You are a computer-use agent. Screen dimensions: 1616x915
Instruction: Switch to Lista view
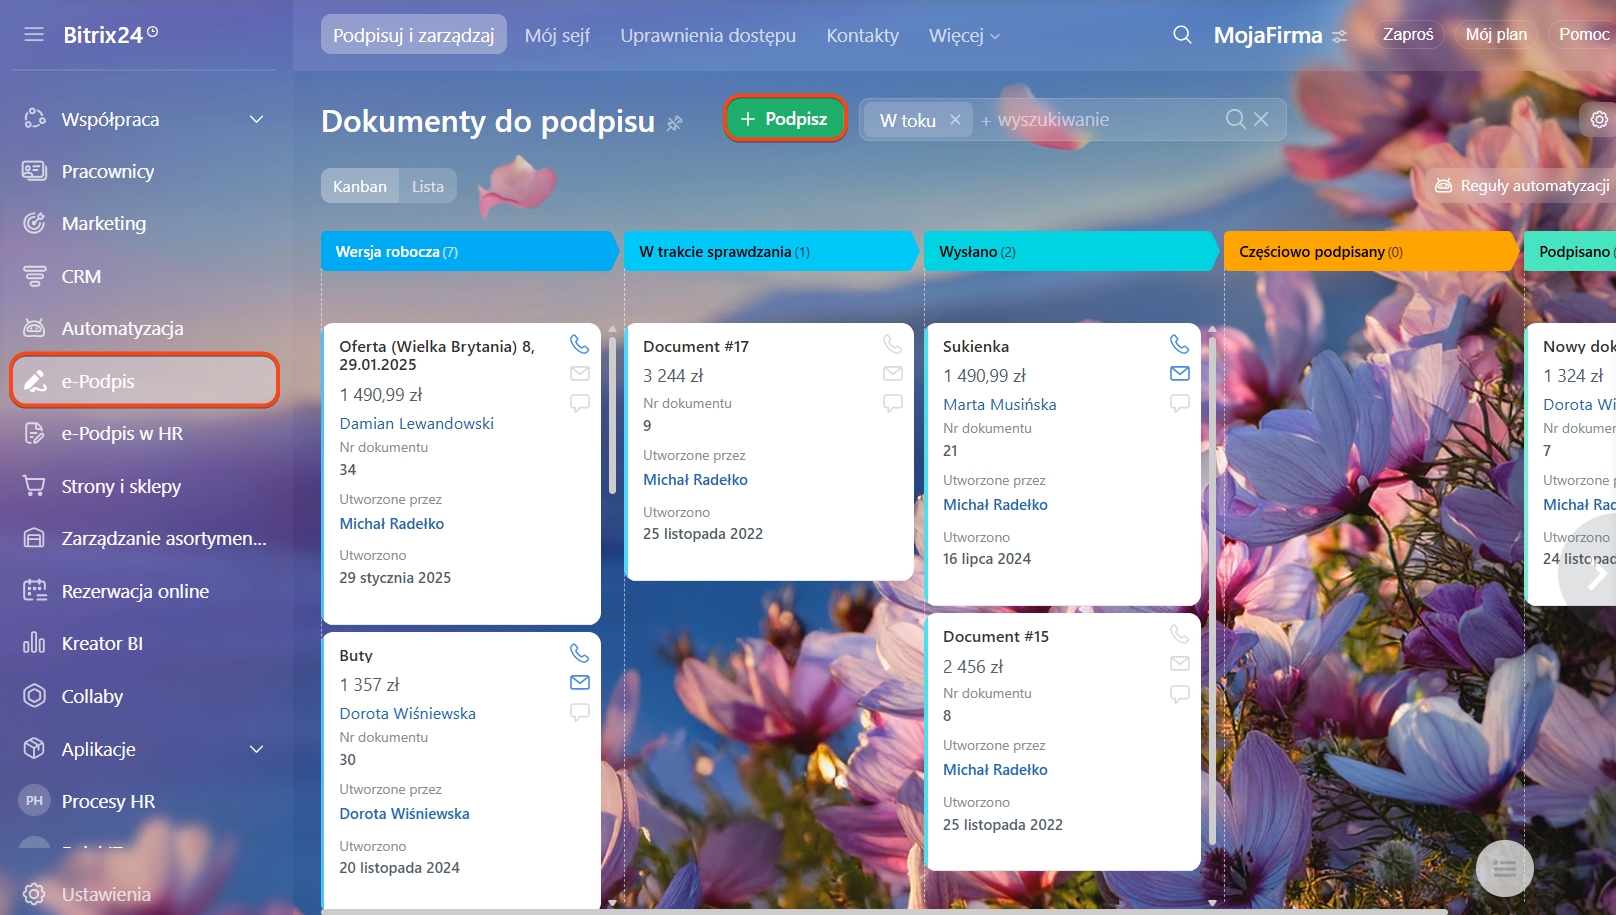[x=427, y=186]
